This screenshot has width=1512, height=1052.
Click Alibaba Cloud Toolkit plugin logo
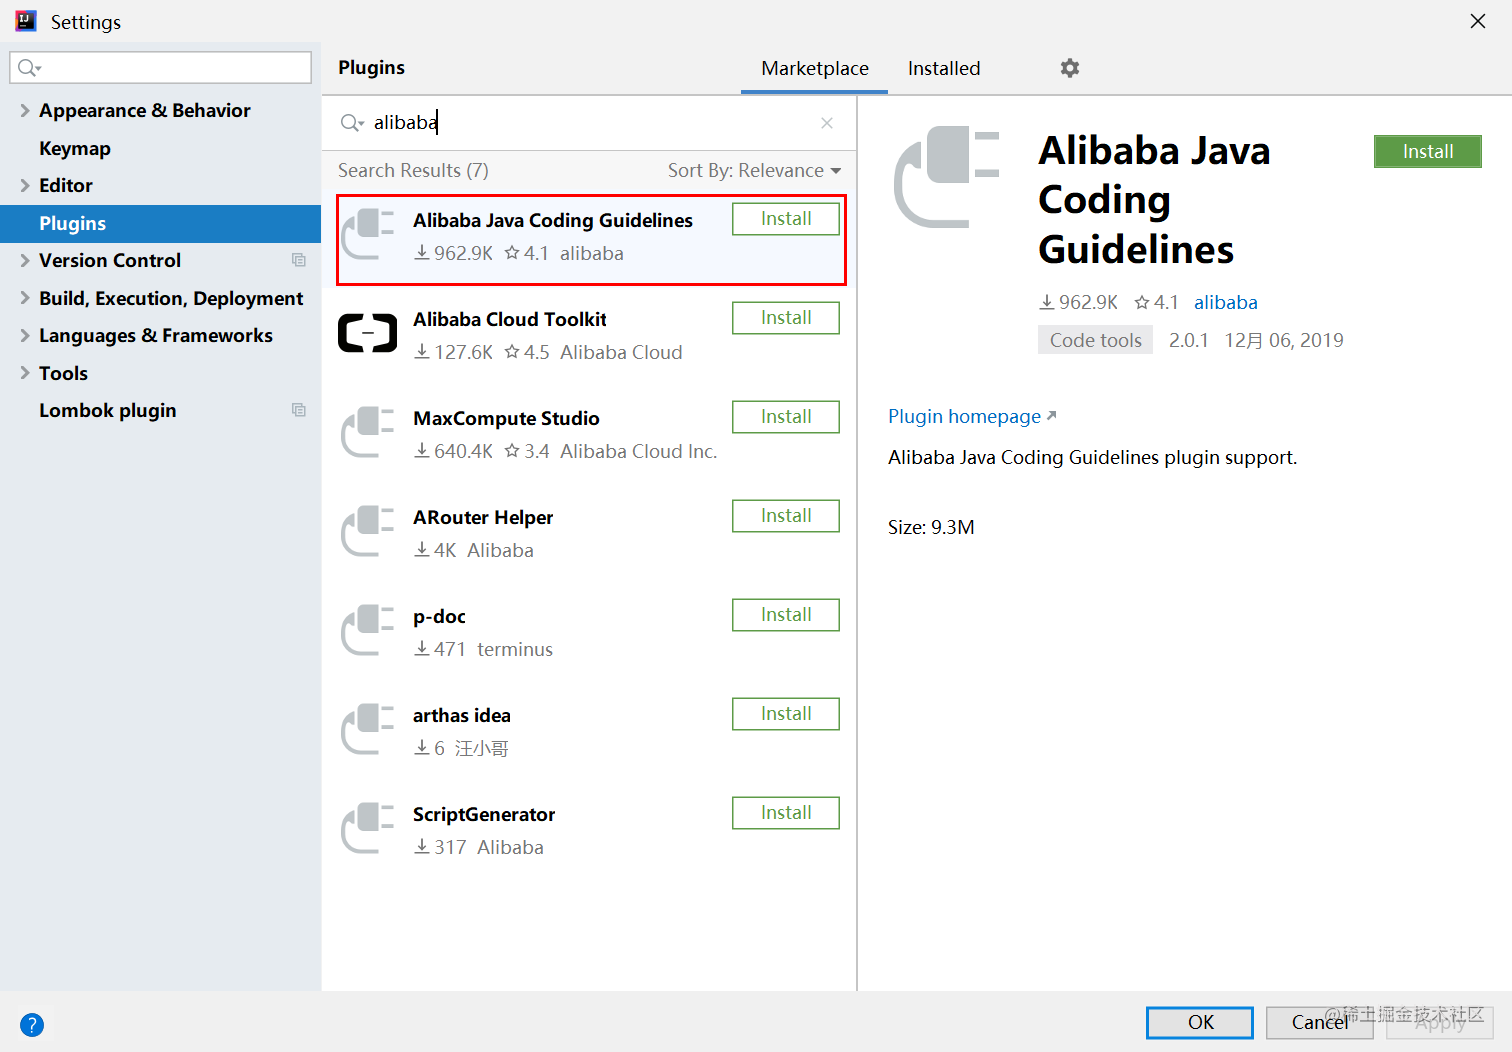[368, 334]
